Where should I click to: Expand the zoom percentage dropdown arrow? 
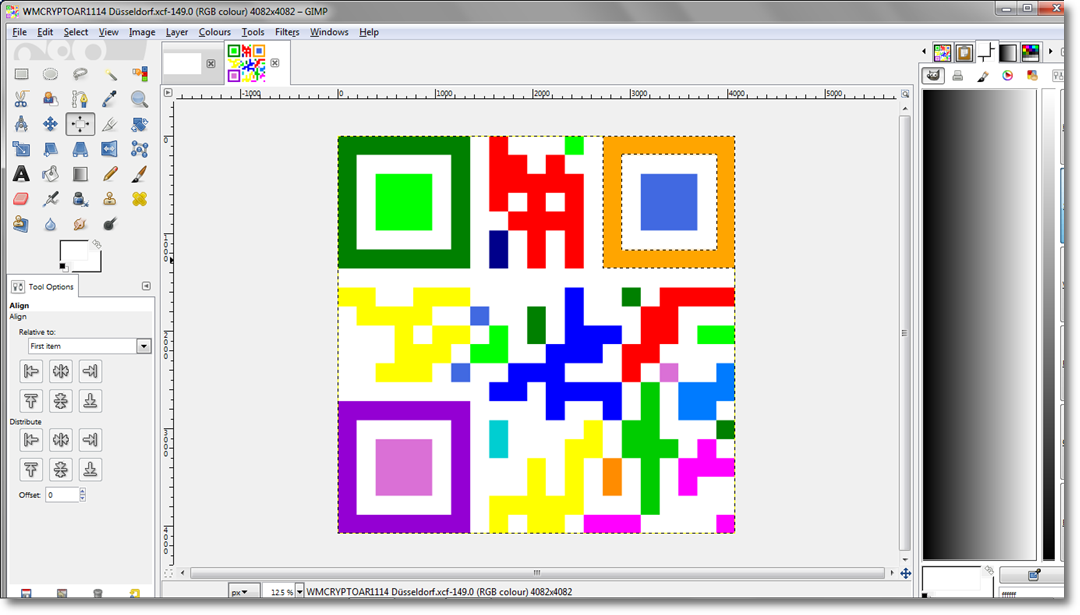coord(300,592)
